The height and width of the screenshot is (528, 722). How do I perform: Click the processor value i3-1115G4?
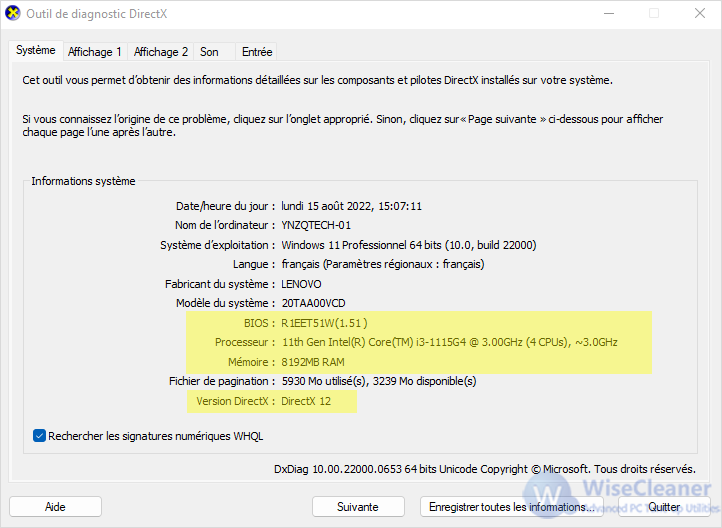coord(449,342)
